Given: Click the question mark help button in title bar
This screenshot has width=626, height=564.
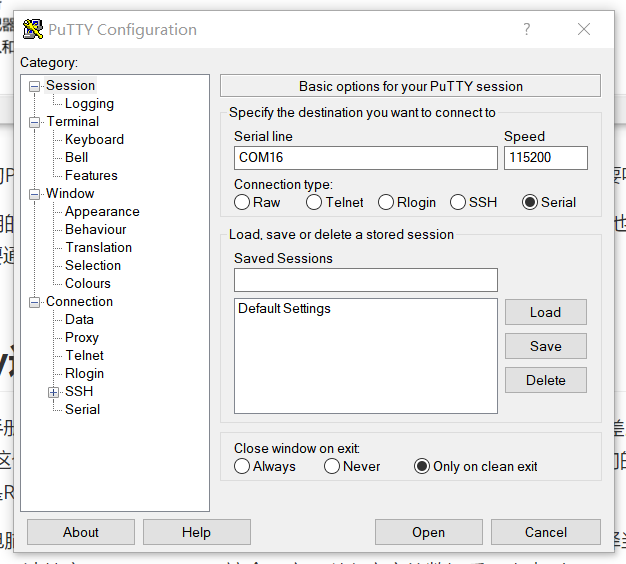Looking at the screenshot, I should pos(527,29).
